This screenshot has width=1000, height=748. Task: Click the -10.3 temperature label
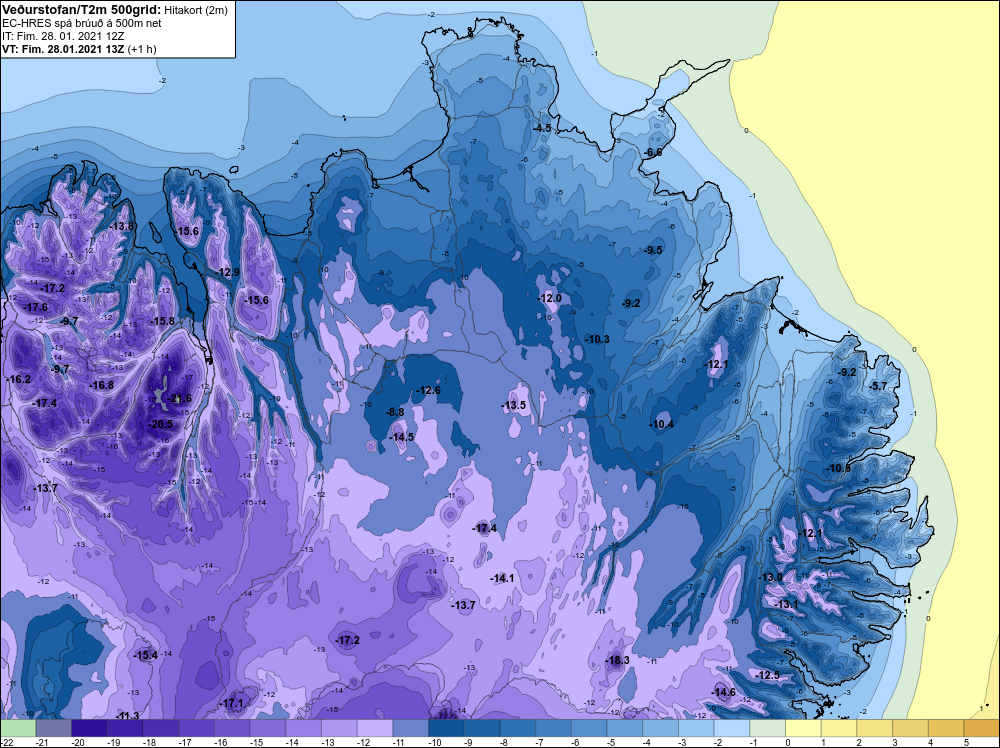coord(598,339)
